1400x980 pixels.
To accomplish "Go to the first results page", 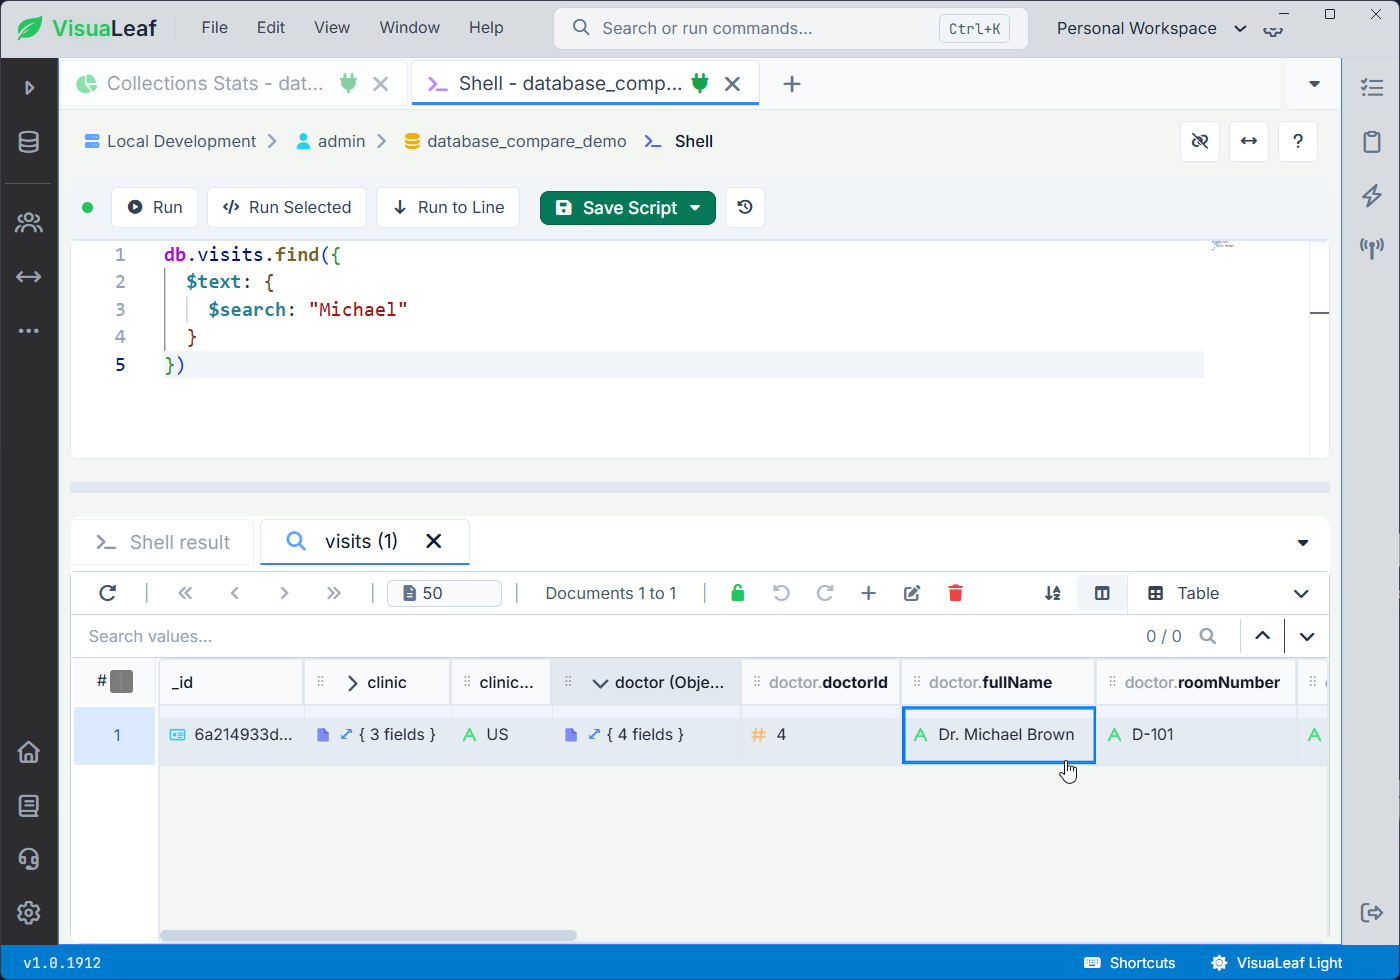I will pyautogui.click(x=185, y=593).
